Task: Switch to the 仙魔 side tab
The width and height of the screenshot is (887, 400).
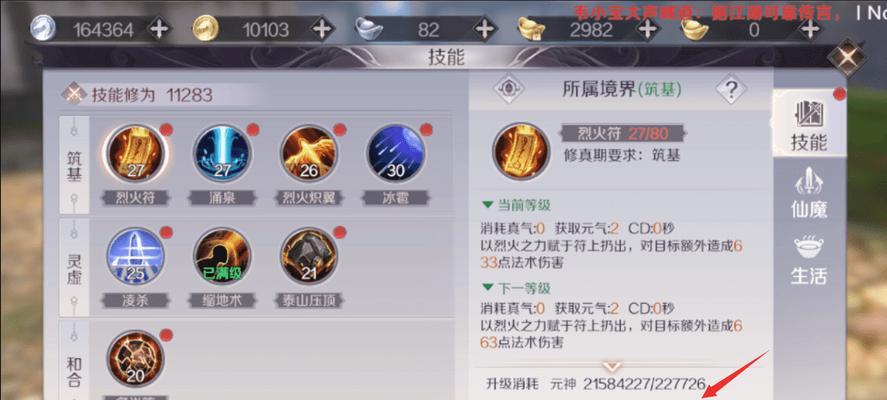Action: [x=809, y=193]
